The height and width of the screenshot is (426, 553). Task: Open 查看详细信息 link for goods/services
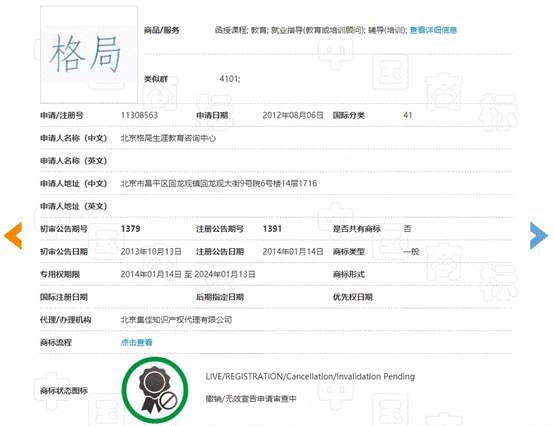[433, 30]
